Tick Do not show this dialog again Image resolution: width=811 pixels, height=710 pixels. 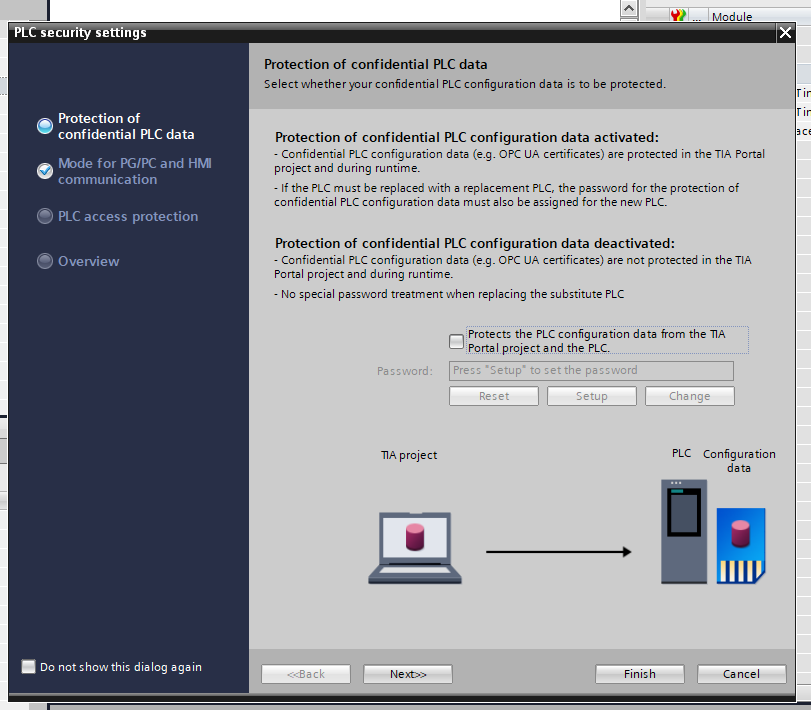[x=28, y=667]
